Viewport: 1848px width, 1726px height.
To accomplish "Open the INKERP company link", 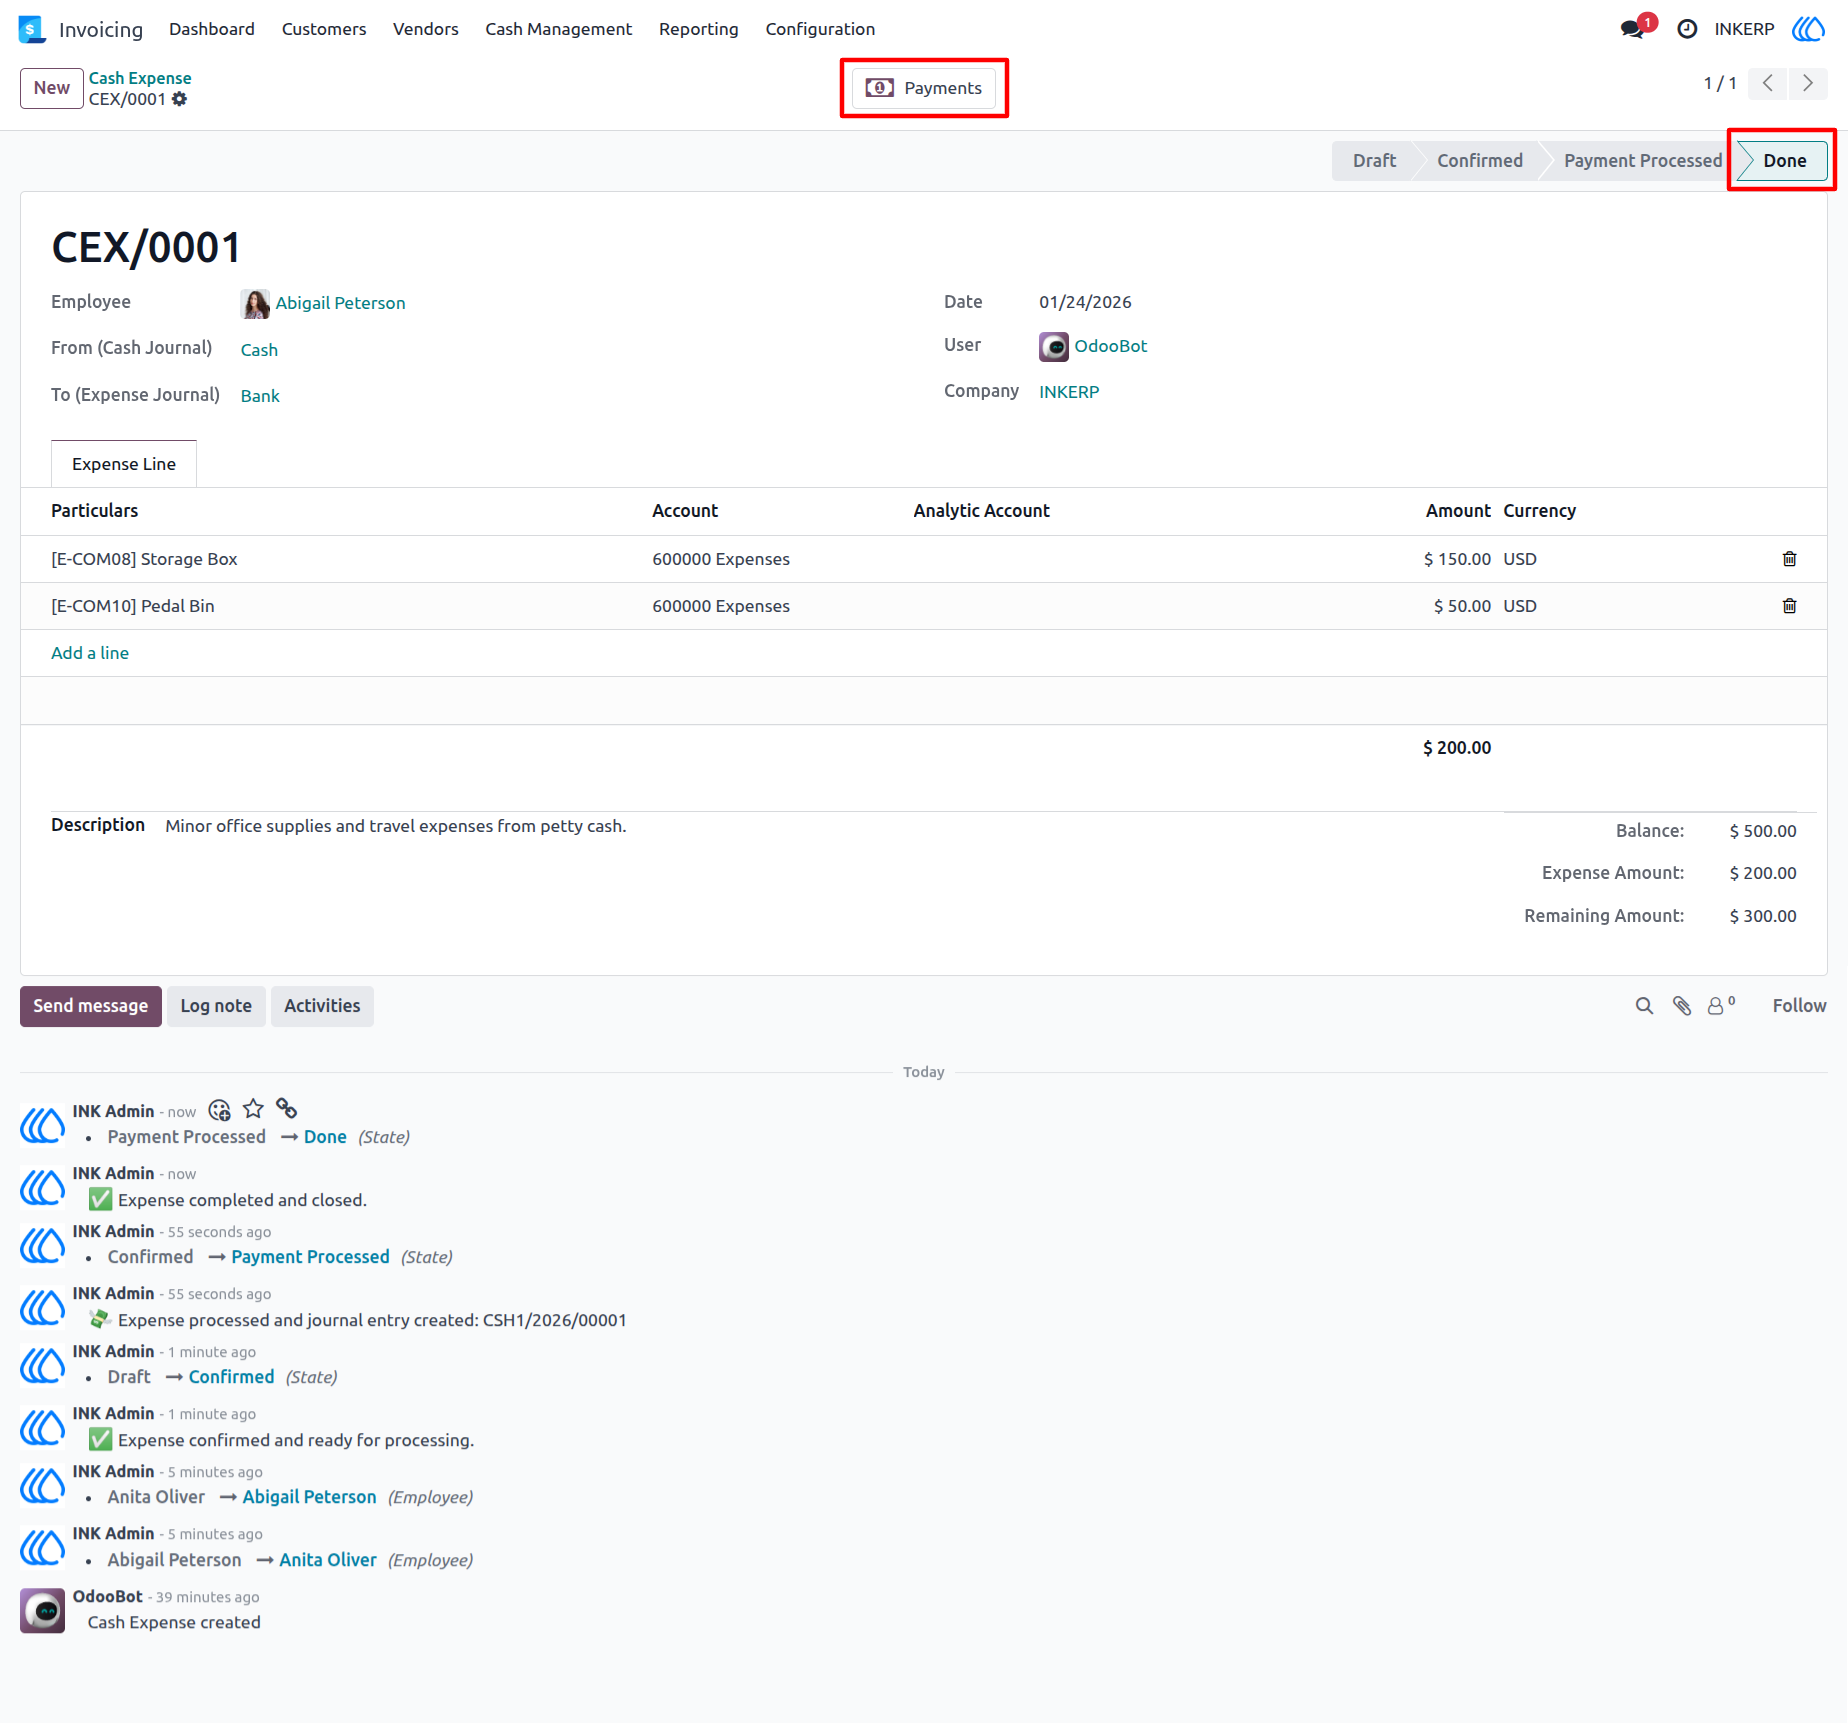I will [1069, 392].
